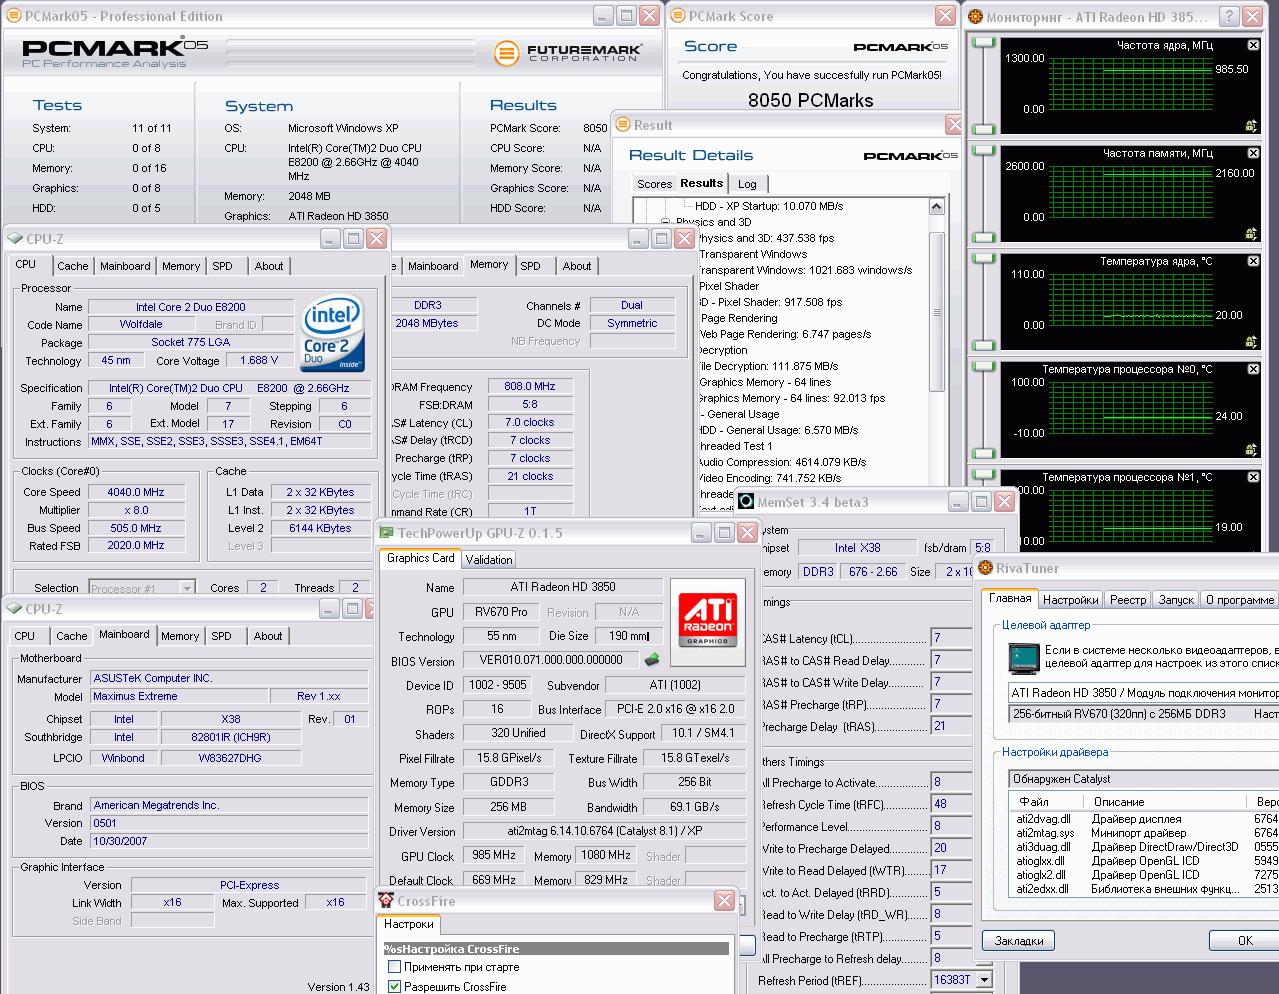Open the Refresh Period (tREF) dropdown in MemSet
This screenshot has width=1279, height=994.
coord(984,980)
